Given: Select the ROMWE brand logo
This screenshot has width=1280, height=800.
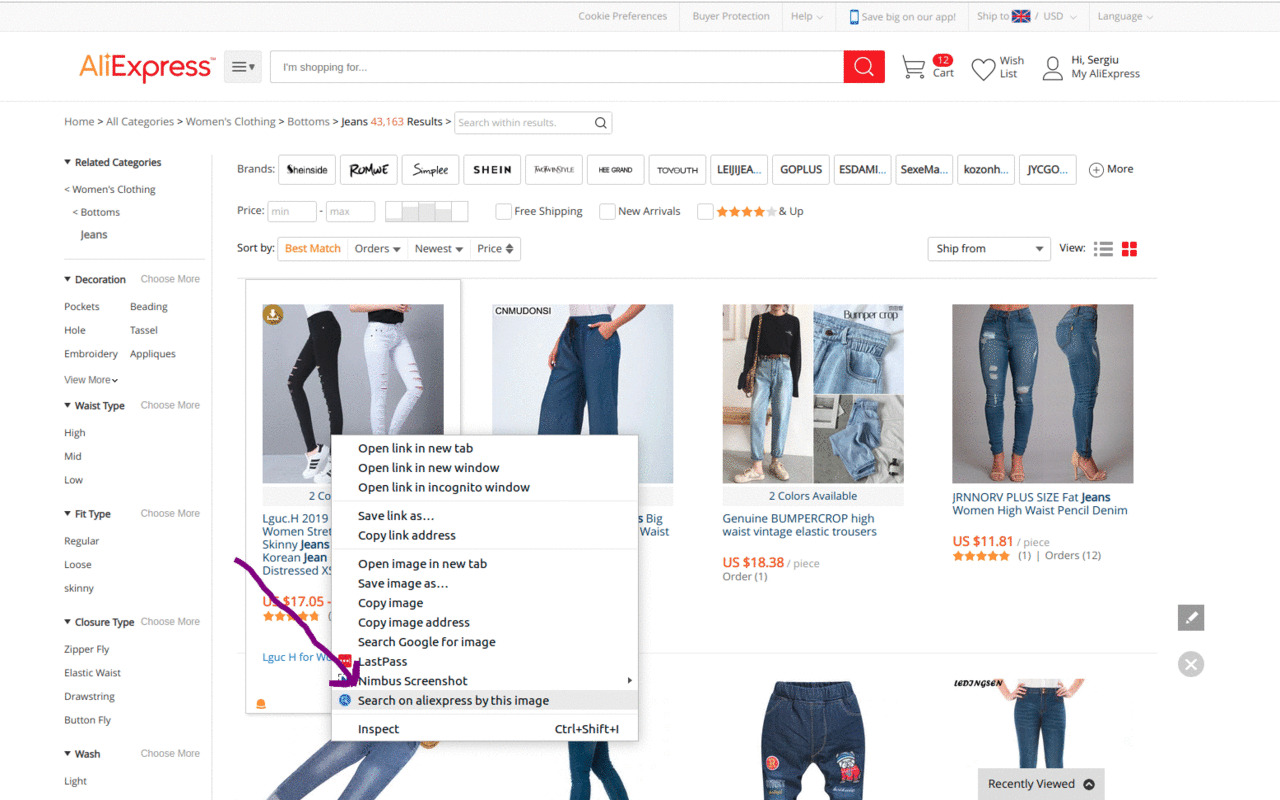Looking at the screenshot, I should pos(369,170).
